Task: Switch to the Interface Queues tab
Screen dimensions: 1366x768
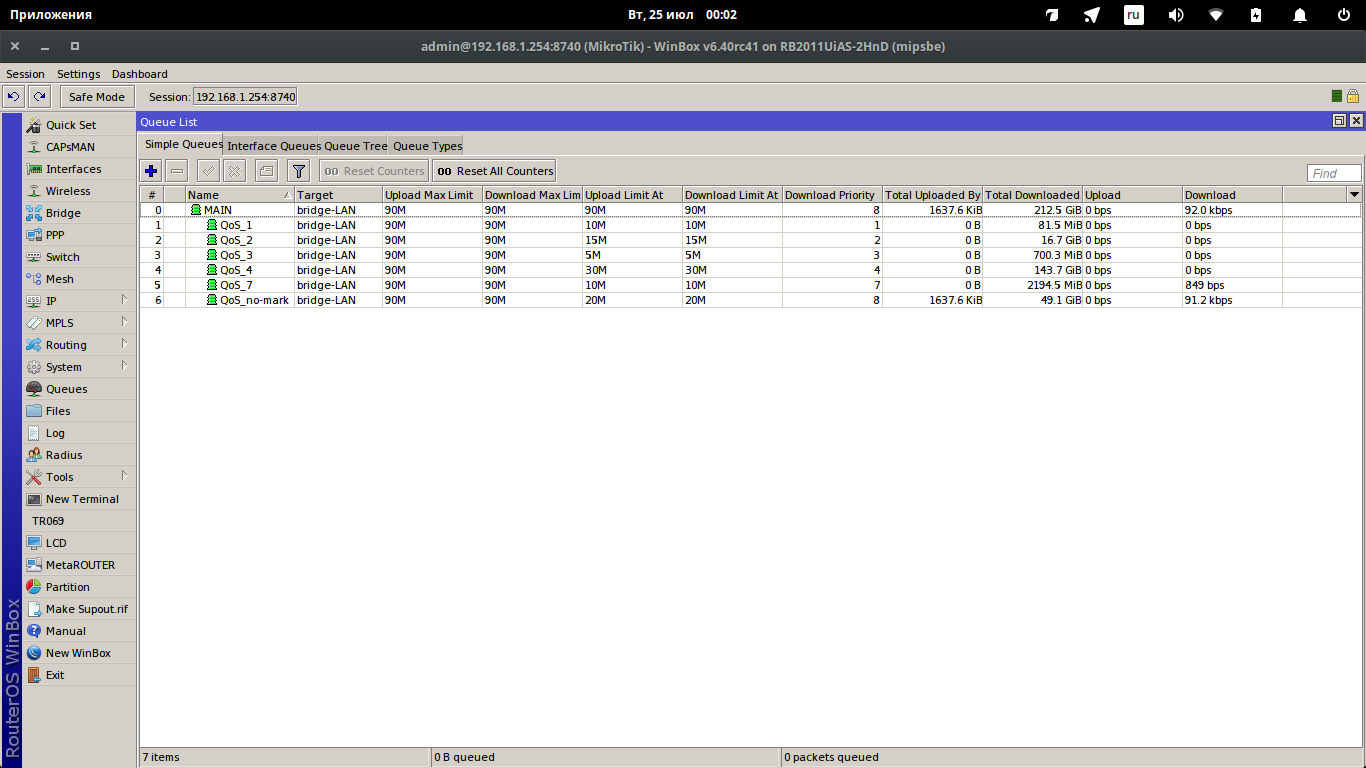Action: click(273, 146)
